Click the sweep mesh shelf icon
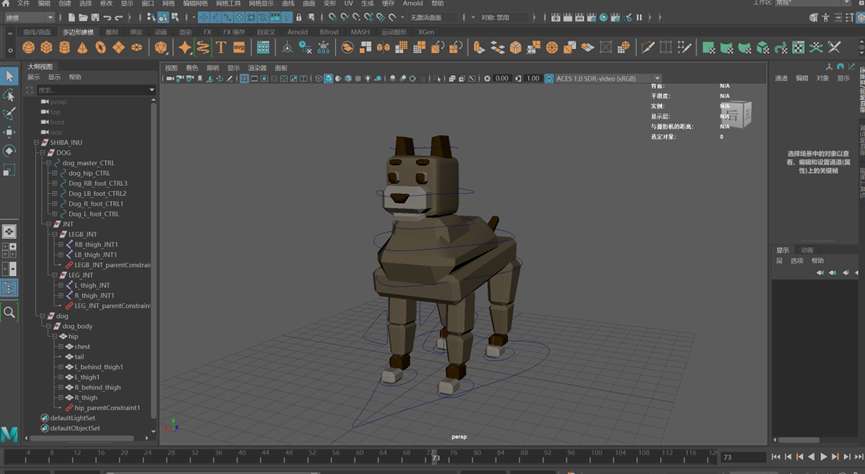 [203, 47]
